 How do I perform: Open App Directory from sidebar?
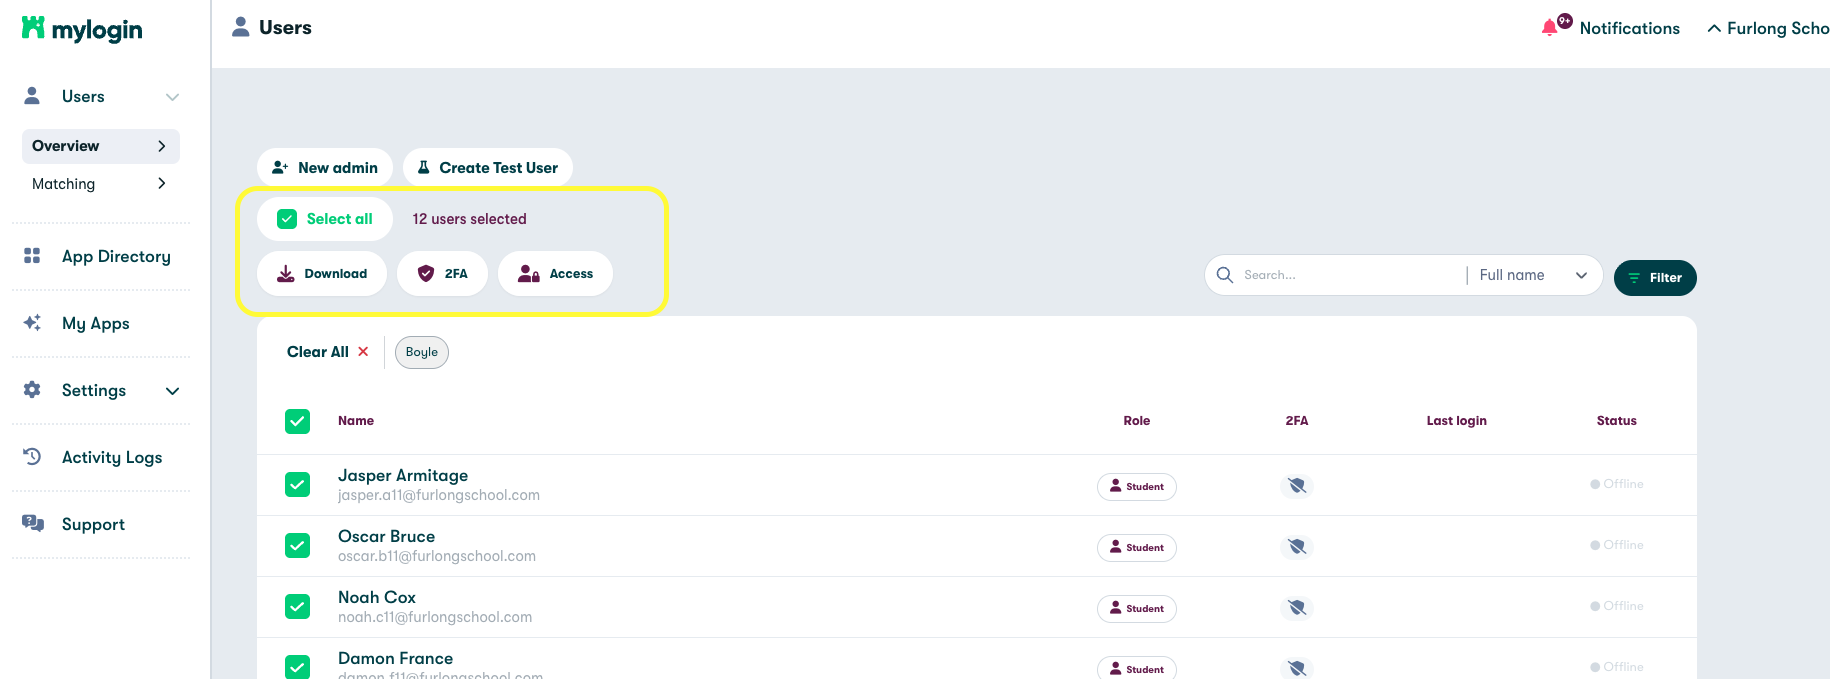tap(115, 257)
